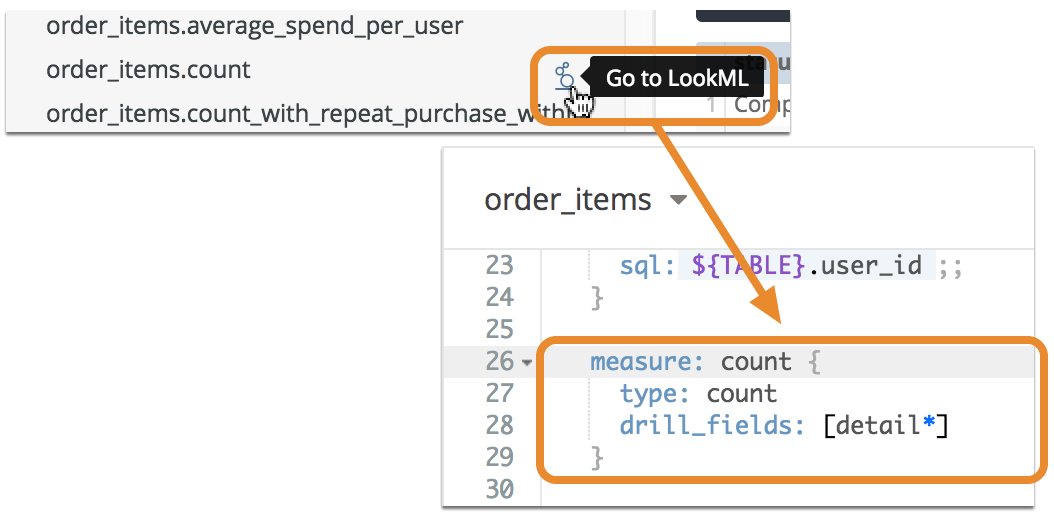This screenshot has width=1054, height=520.
Task: Click line number 30 in the gutter
Action: coord(499,489)
